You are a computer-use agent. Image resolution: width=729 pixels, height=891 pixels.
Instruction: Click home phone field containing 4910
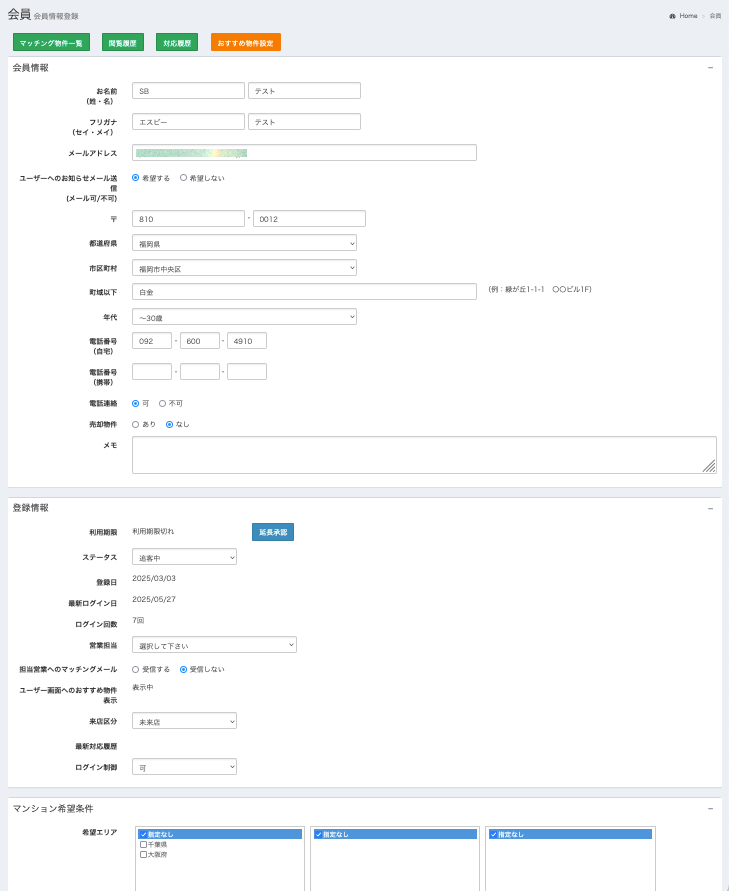(x=247, y=341)
